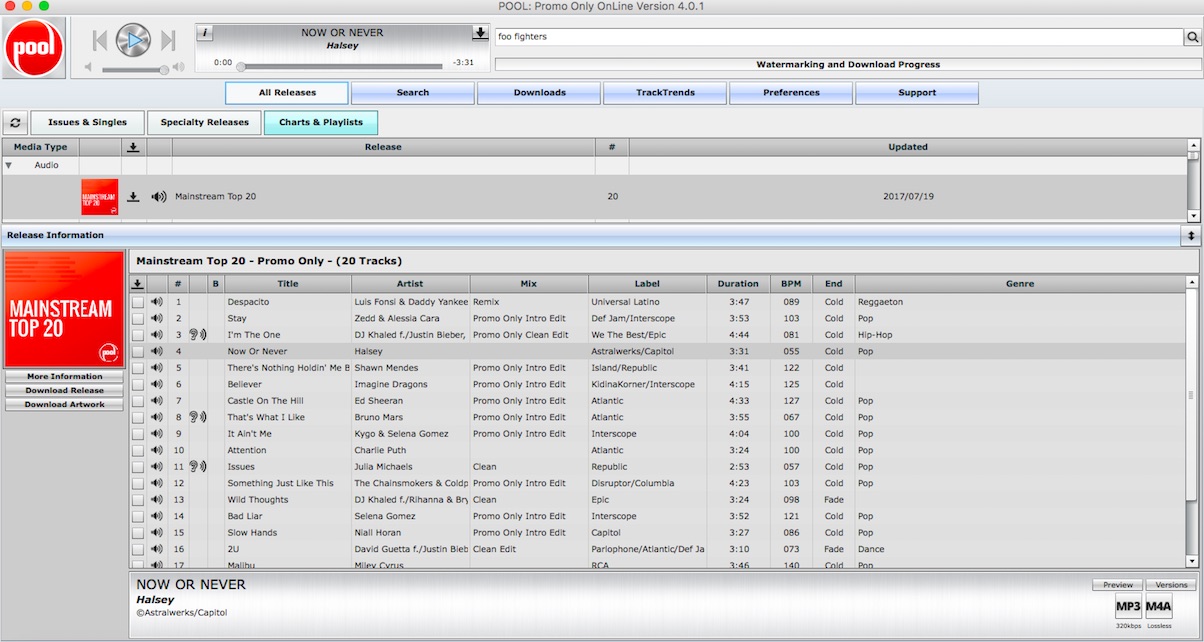Sort track list by Title column

[x=288, y=284]
